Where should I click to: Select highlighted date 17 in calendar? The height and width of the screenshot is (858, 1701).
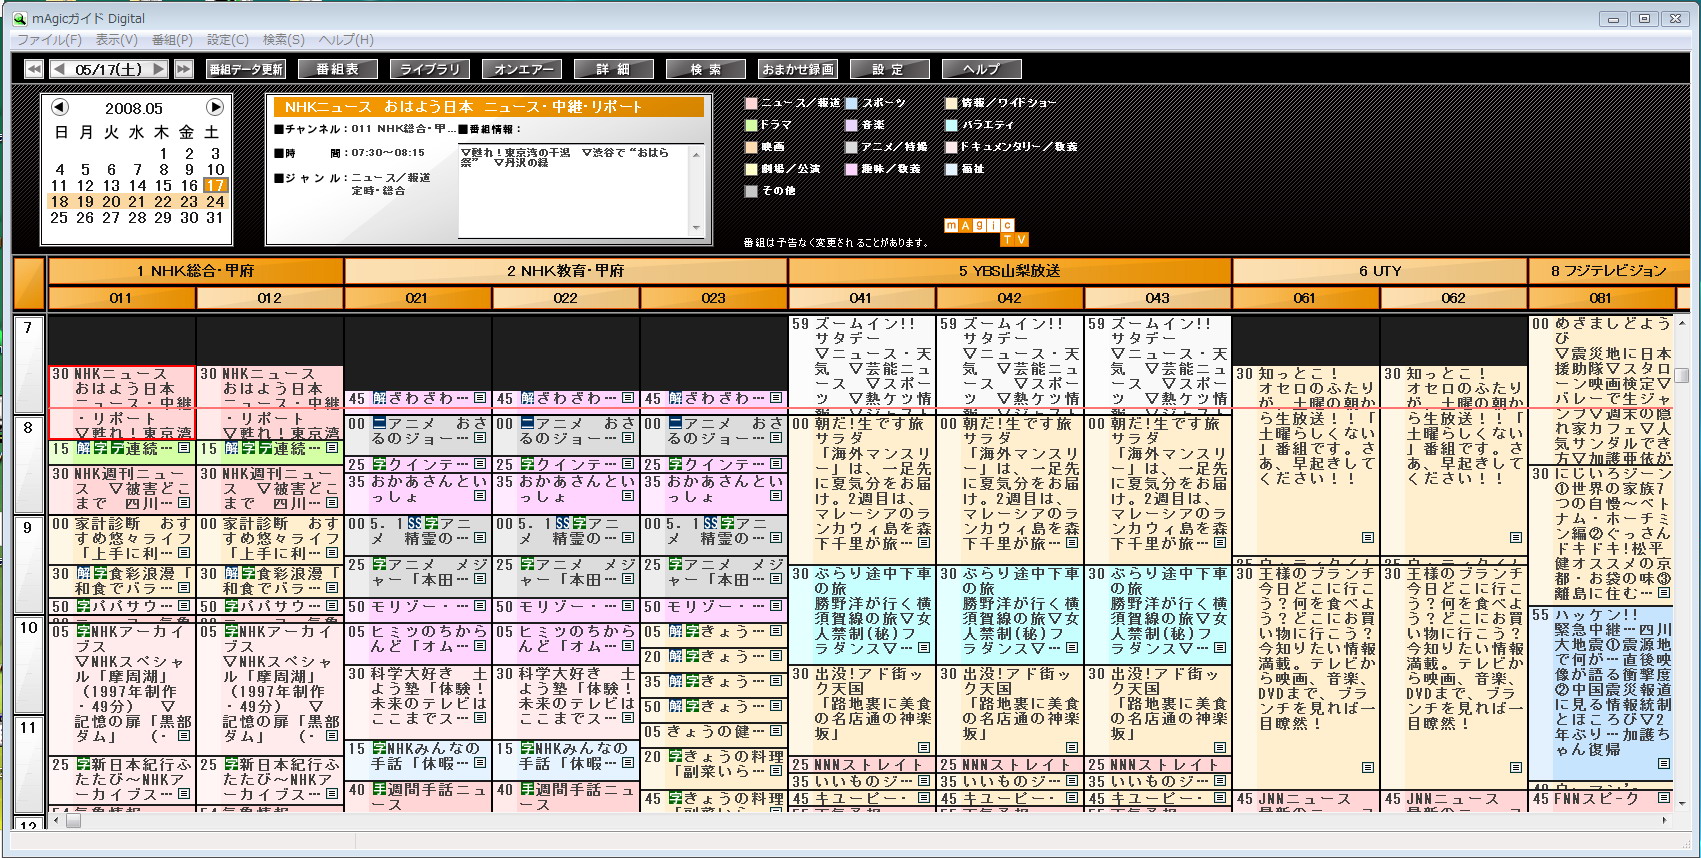point(215,185)
